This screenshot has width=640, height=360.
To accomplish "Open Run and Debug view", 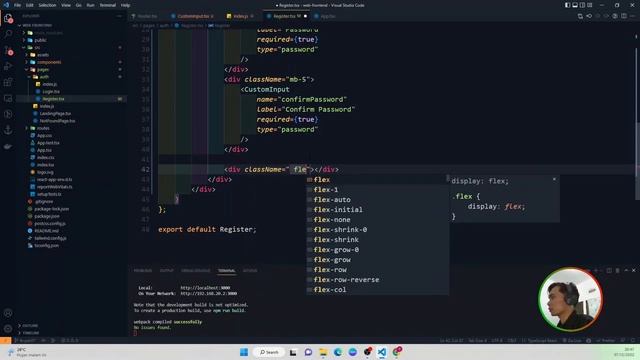I will tap(8, 66).
